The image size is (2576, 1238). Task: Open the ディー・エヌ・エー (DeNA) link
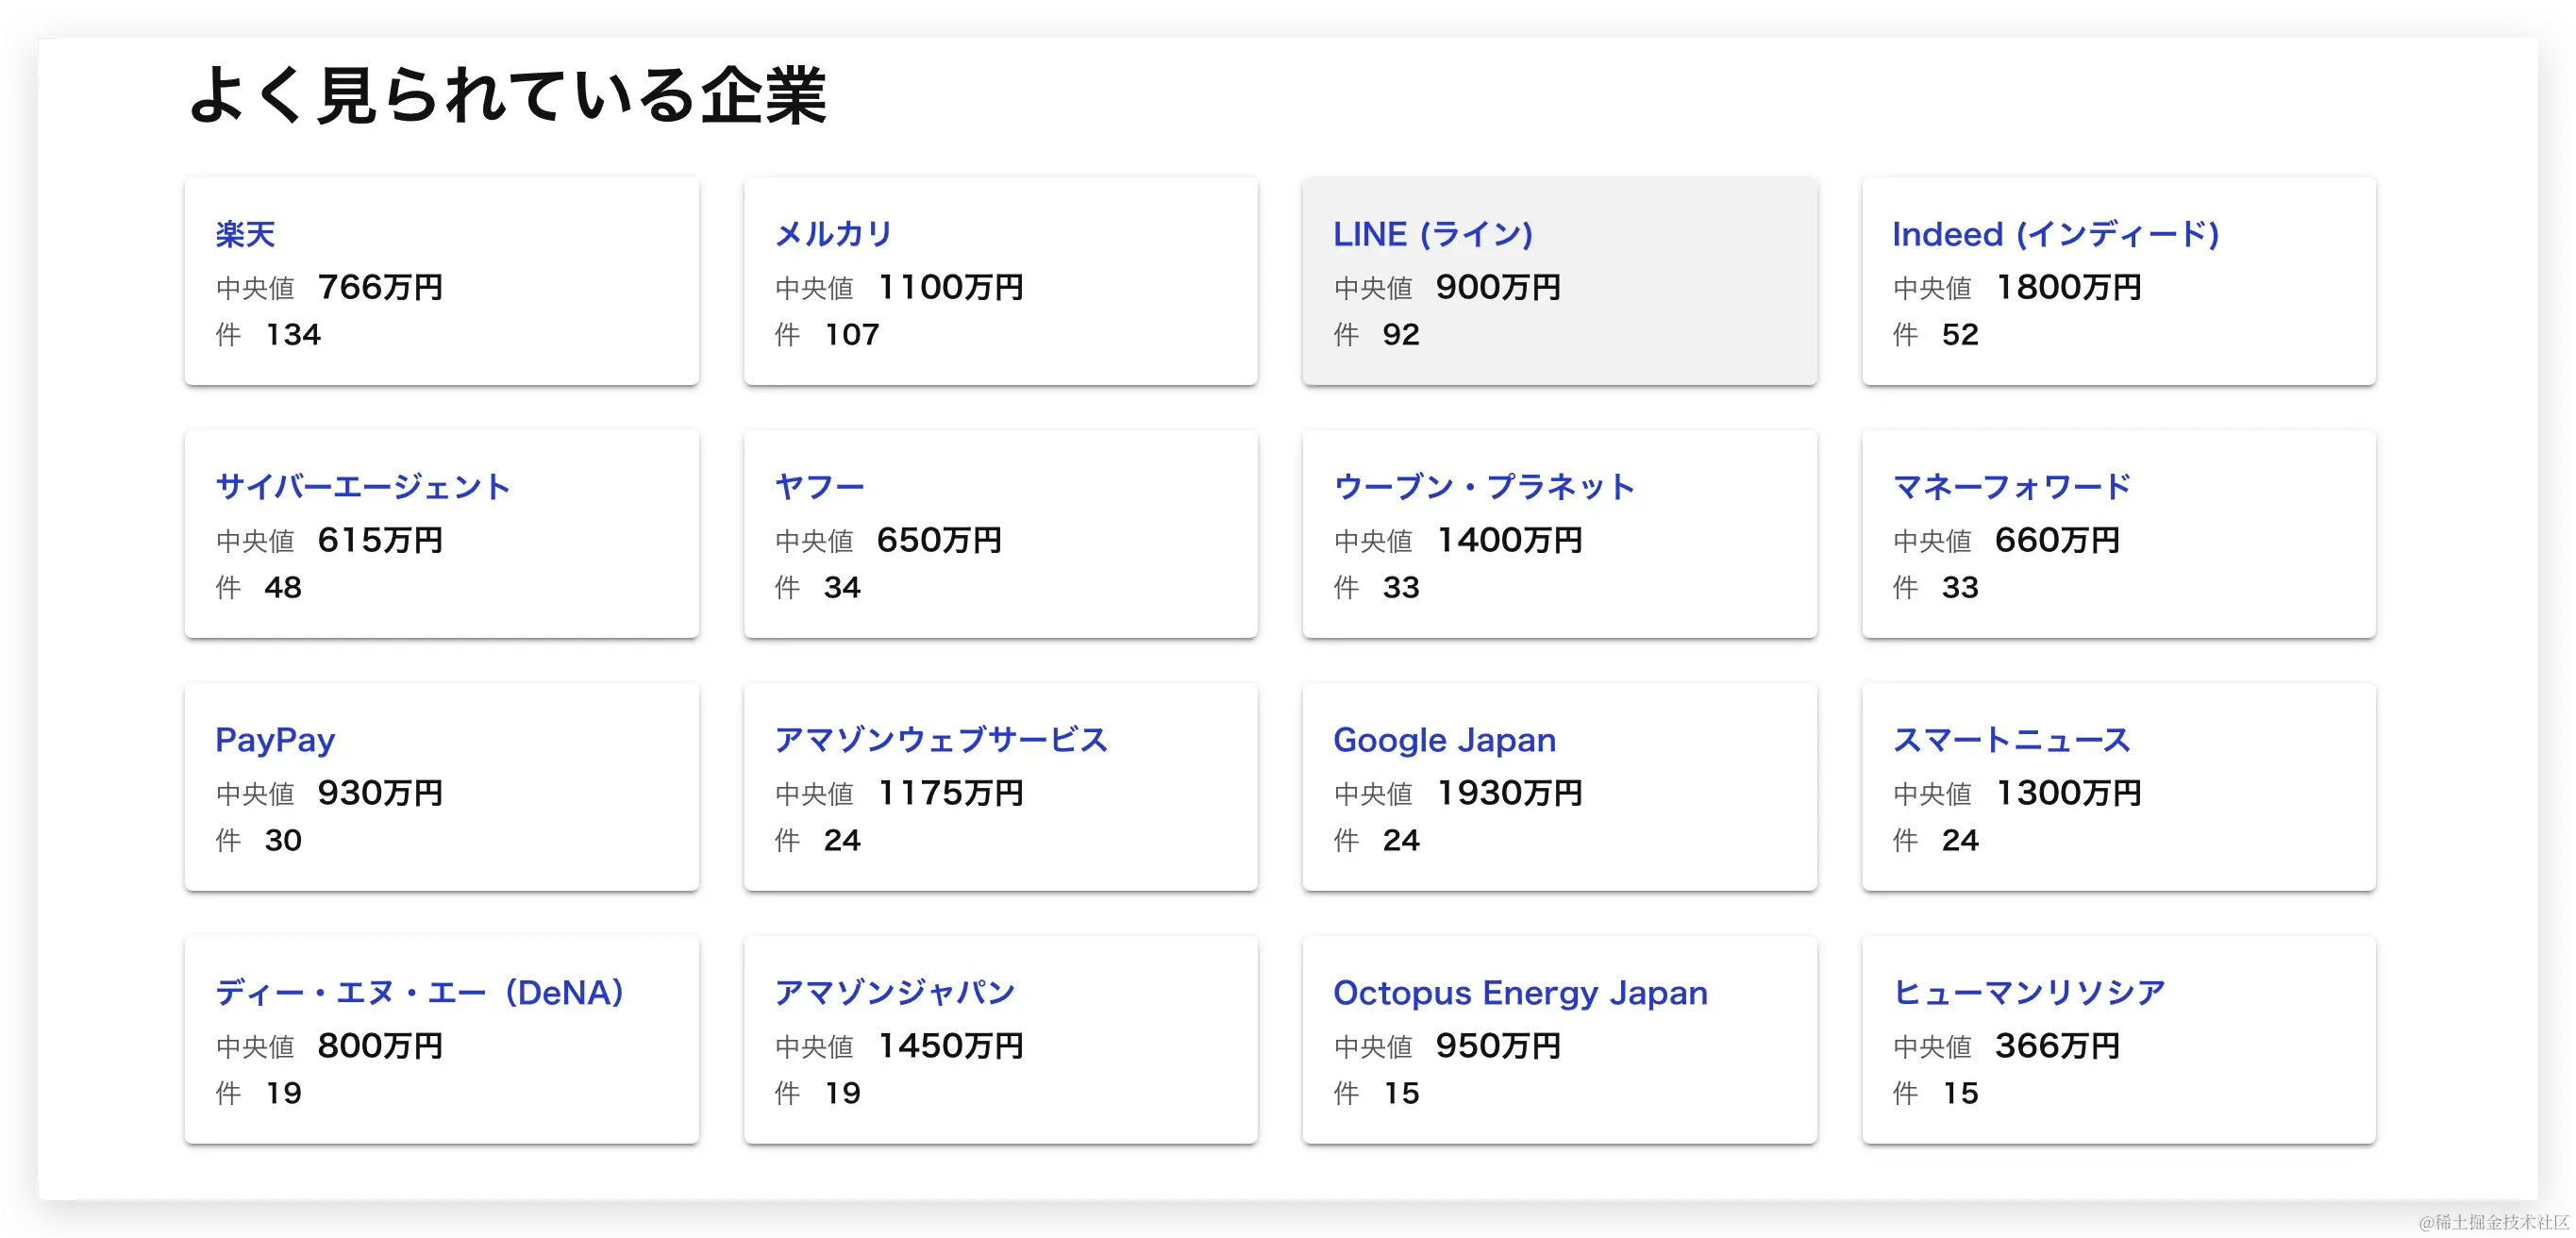pos(420,993)
